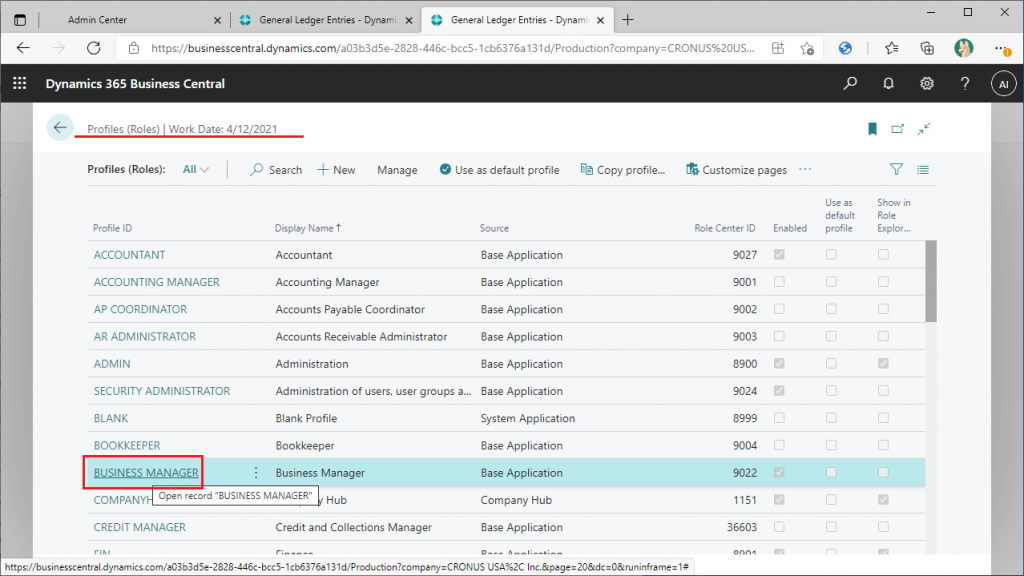The width and height of the screenshot is (1024, 576).
Task: Open the browser tab actions menu
Action: (x=20, y=20)
